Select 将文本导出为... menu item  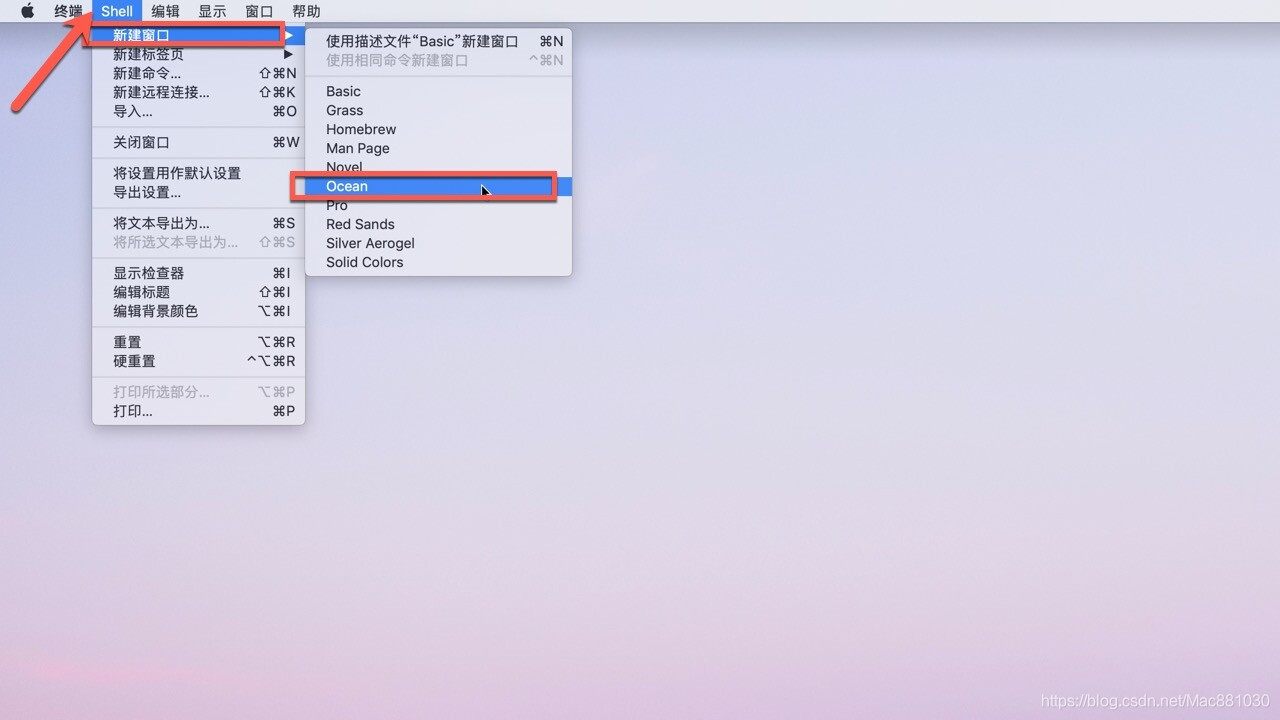198,223
